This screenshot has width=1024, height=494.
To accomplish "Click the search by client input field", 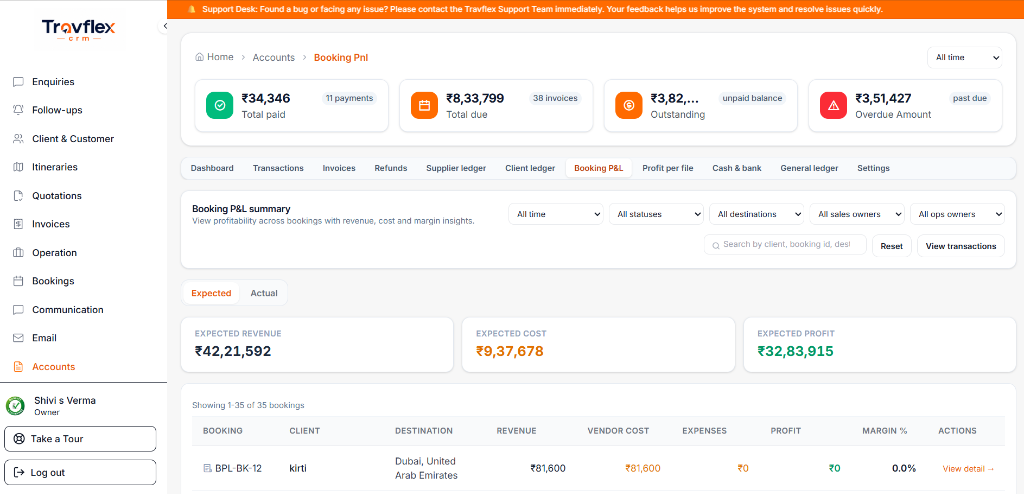I will point(785,244).
